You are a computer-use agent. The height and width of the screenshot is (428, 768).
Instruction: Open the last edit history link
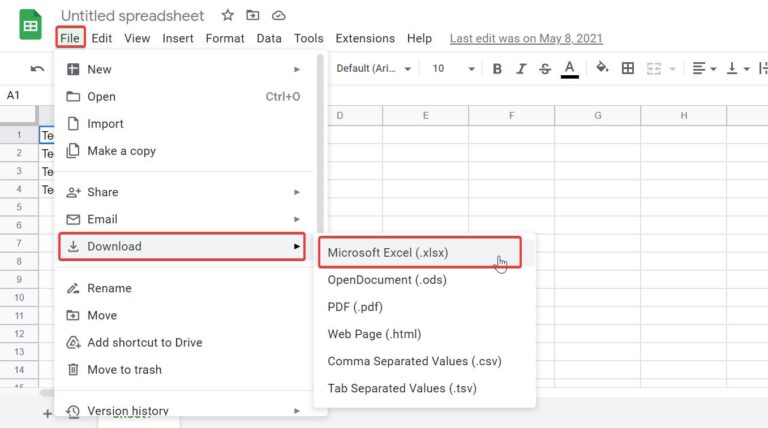[x=526, y=38]
